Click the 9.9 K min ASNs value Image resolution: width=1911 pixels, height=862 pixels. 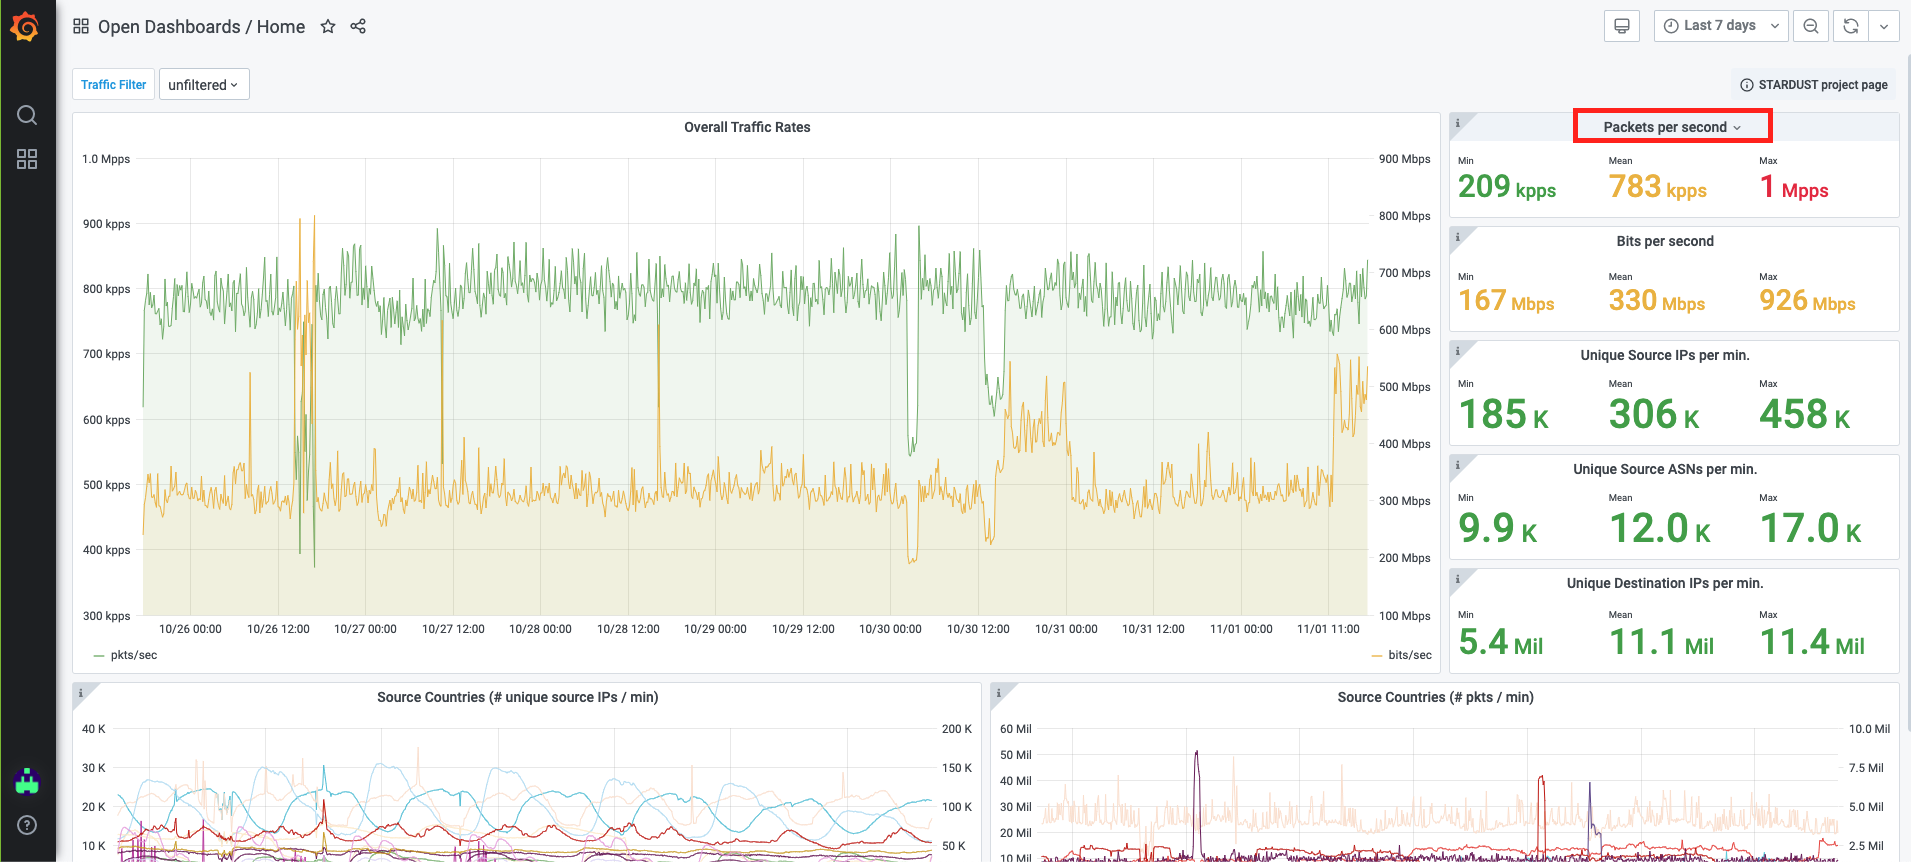tap(1498, 528)
